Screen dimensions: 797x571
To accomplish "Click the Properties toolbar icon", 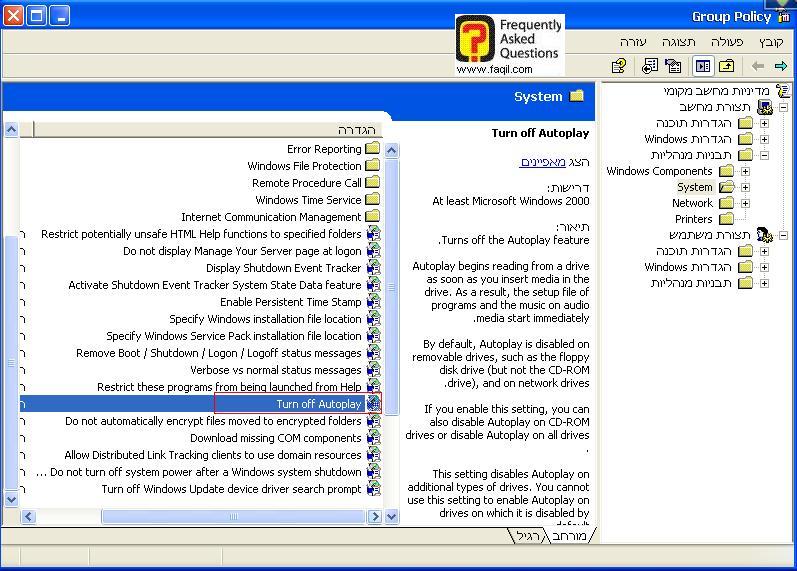I will tap(673, 66).
